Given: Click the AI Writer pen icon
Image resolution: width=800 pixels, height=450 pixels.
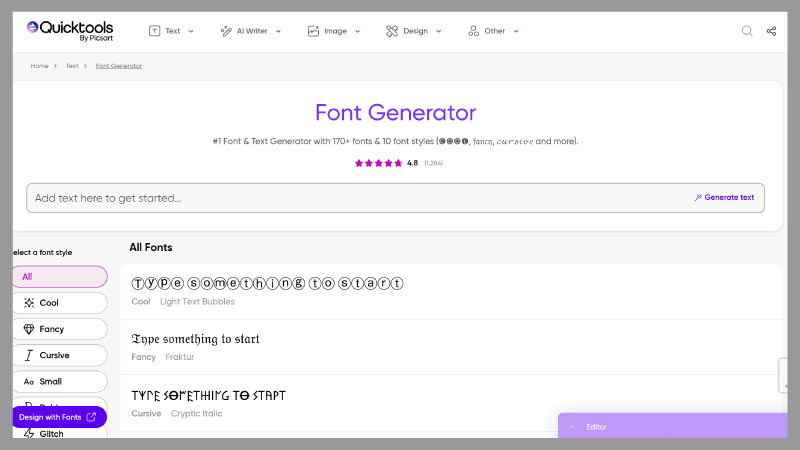Looking at the screenshot, I should 226,31.
